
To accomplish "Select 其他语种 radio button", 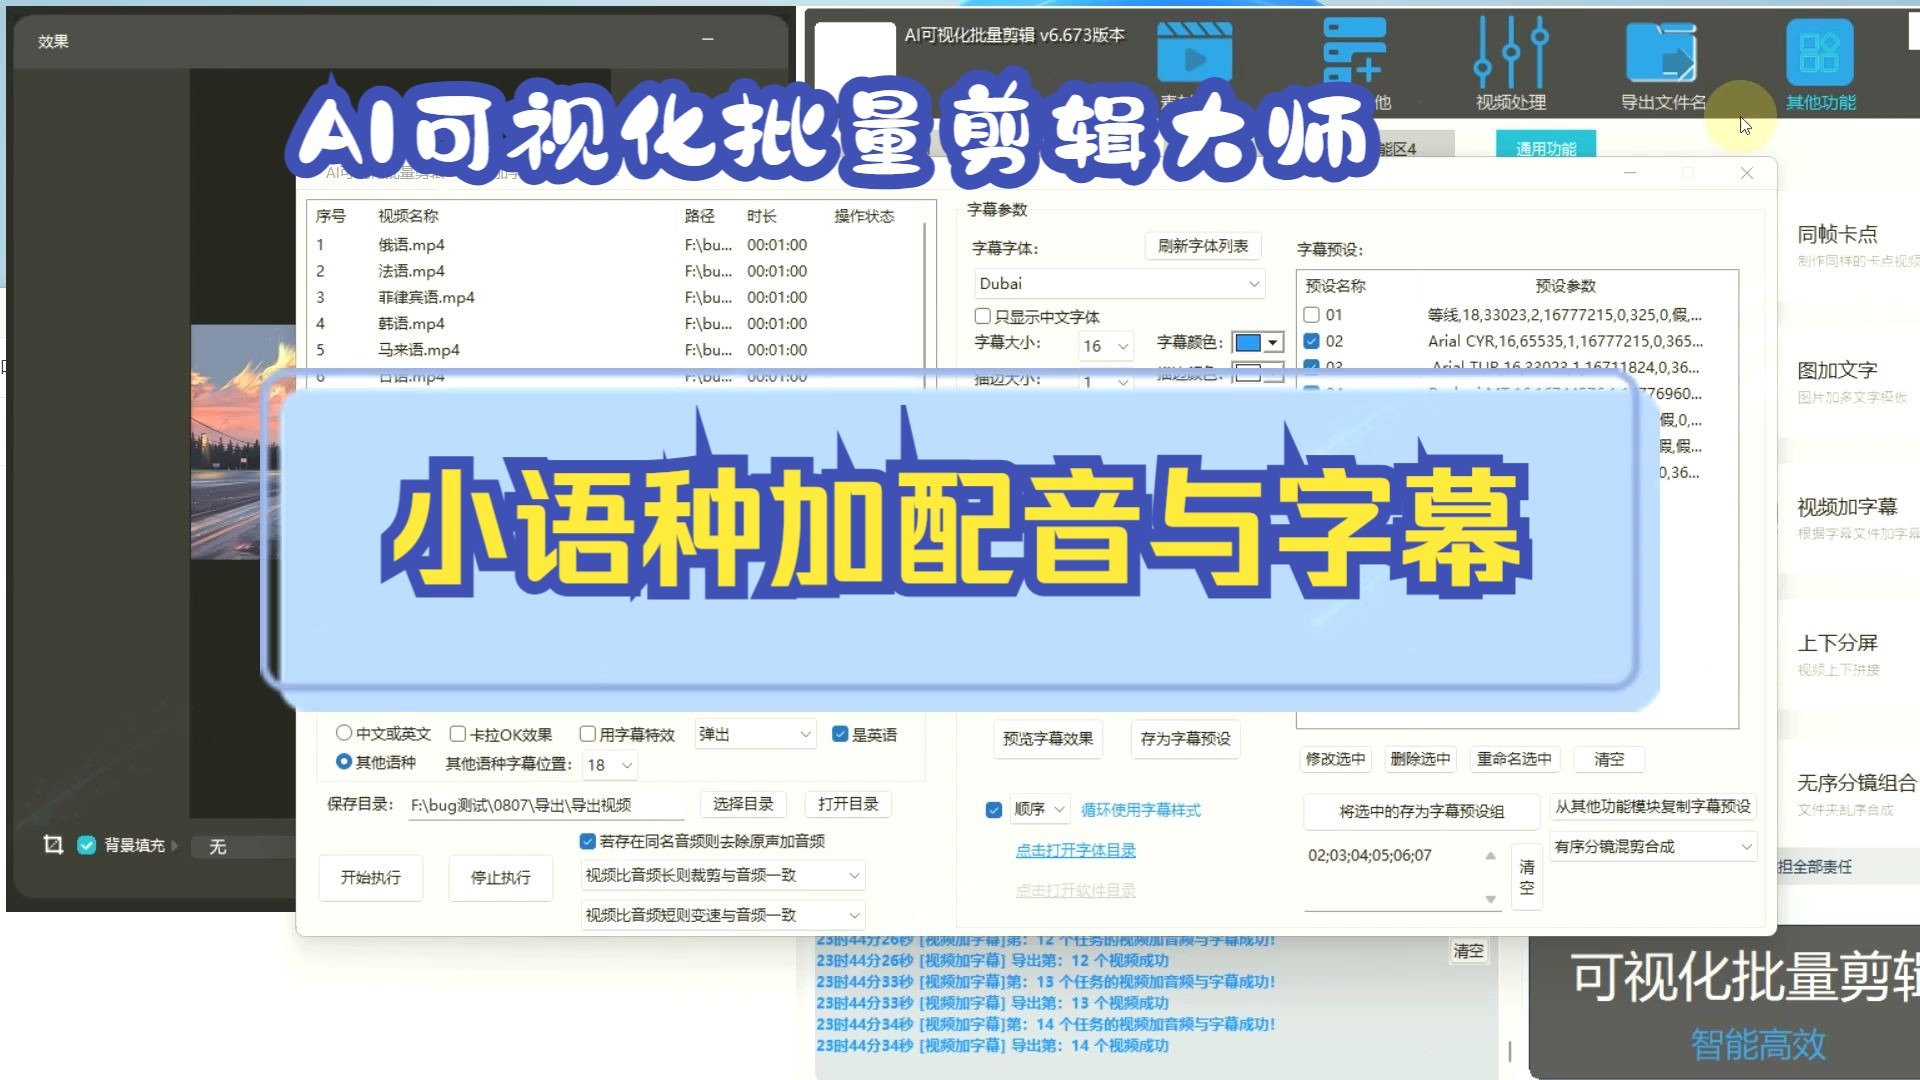I will click(x=344, y=761).
